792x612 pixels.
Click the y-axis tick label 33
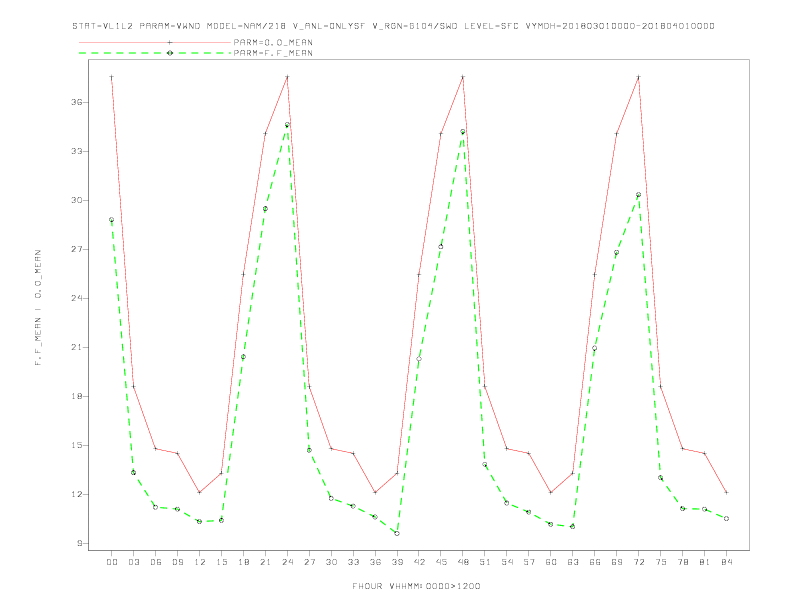[77, 151]
